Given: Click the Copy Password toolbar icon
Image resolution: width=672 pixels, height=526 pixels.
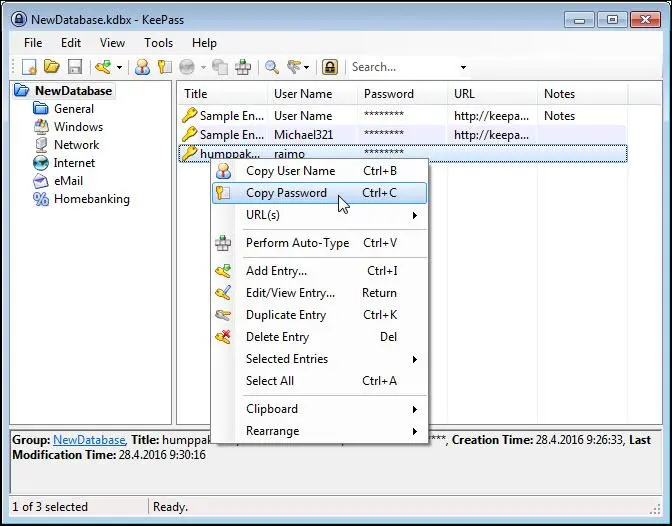Looking at the screenshot, I should pyautogui.click(x=165, y=67).
